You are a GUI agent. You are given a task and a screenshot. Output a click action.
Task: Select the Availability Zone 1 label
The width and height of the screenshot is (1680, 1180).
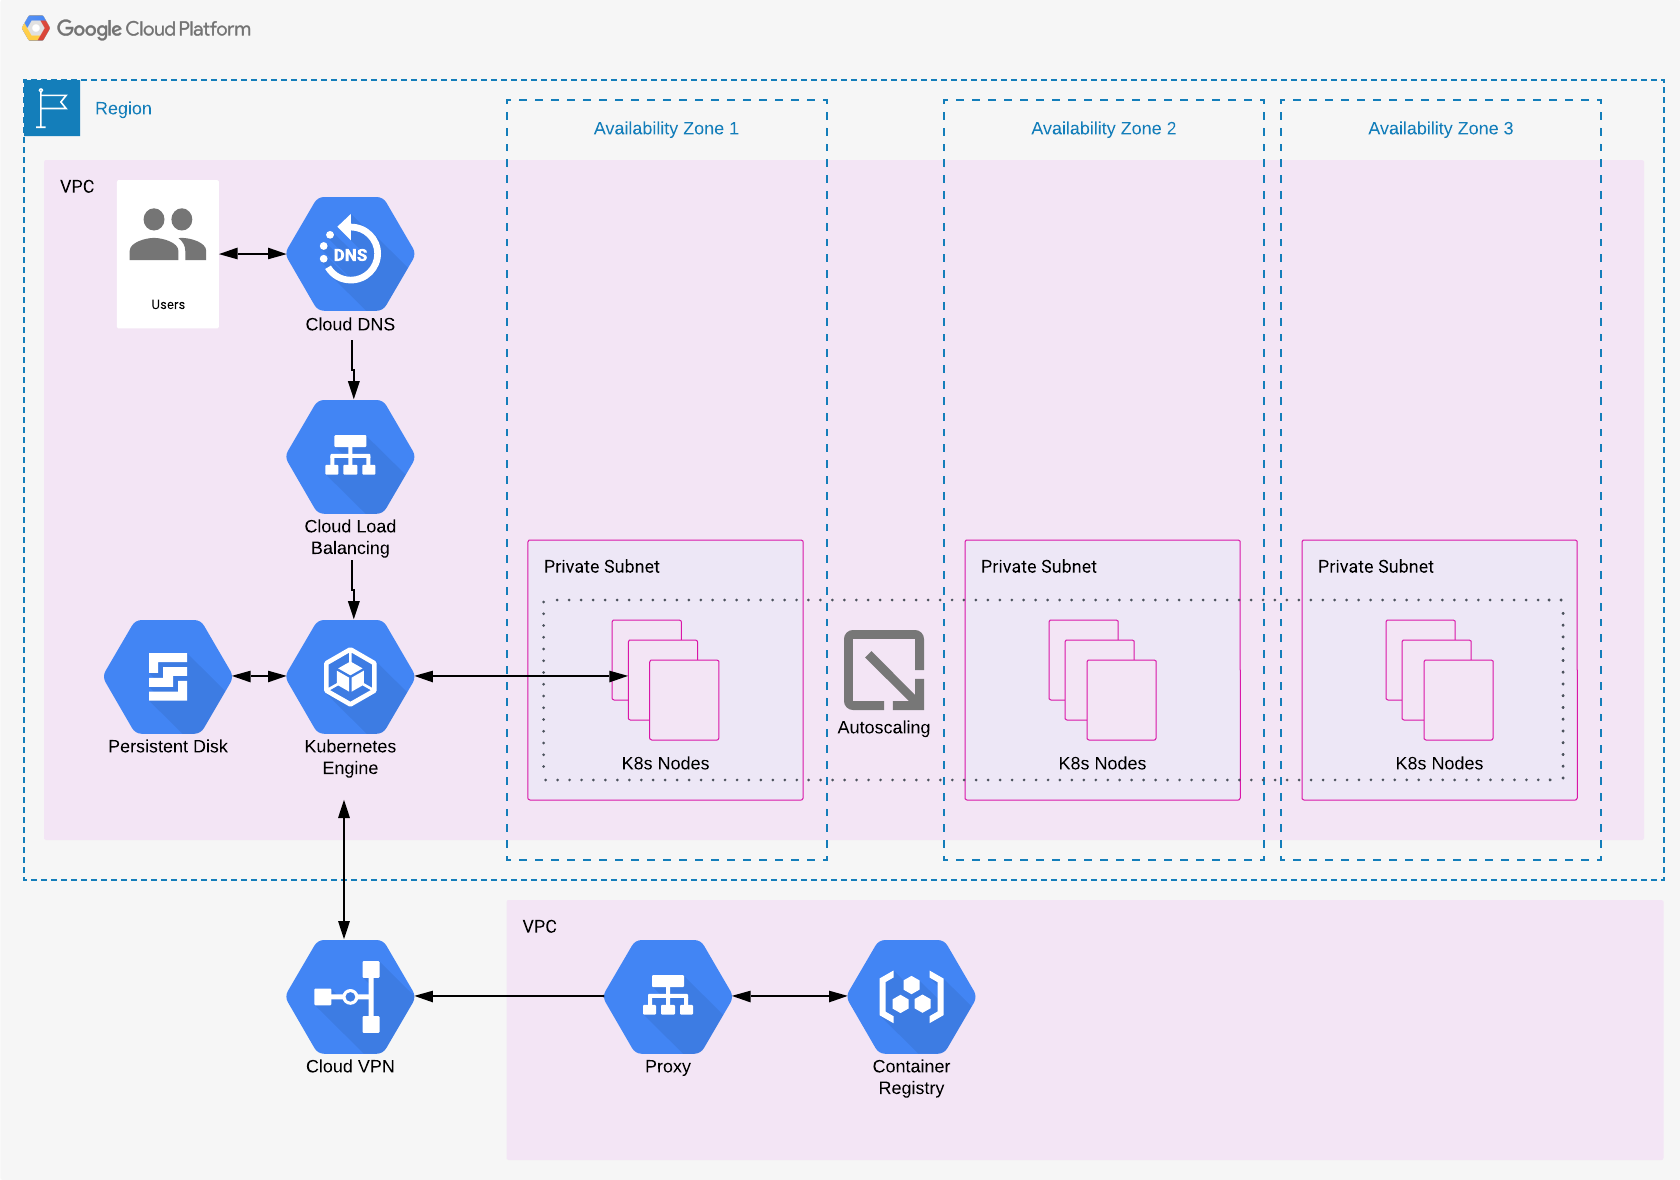coord(666,128)
